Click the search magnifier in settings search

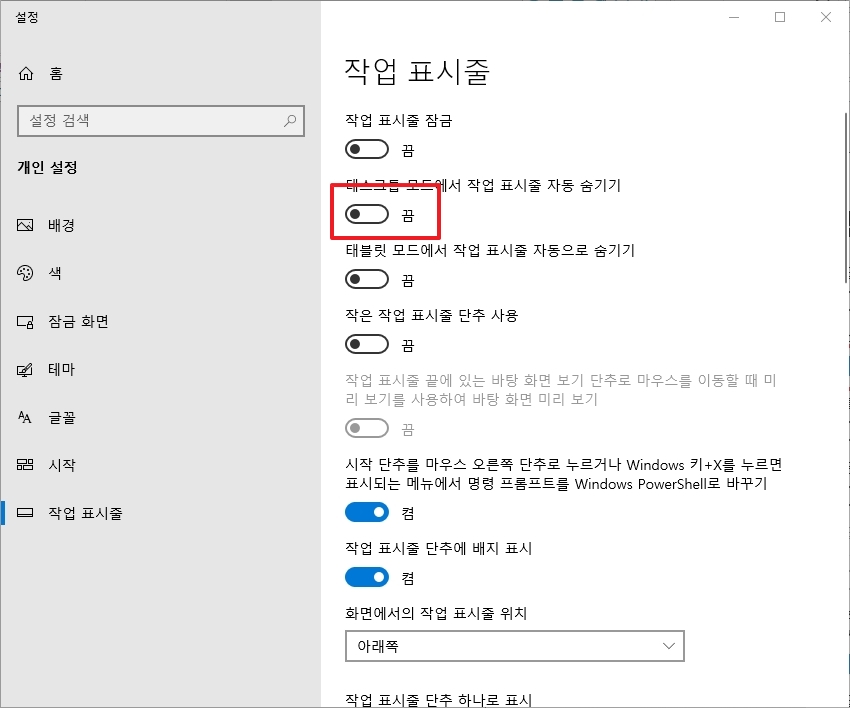tap(289, 121)
